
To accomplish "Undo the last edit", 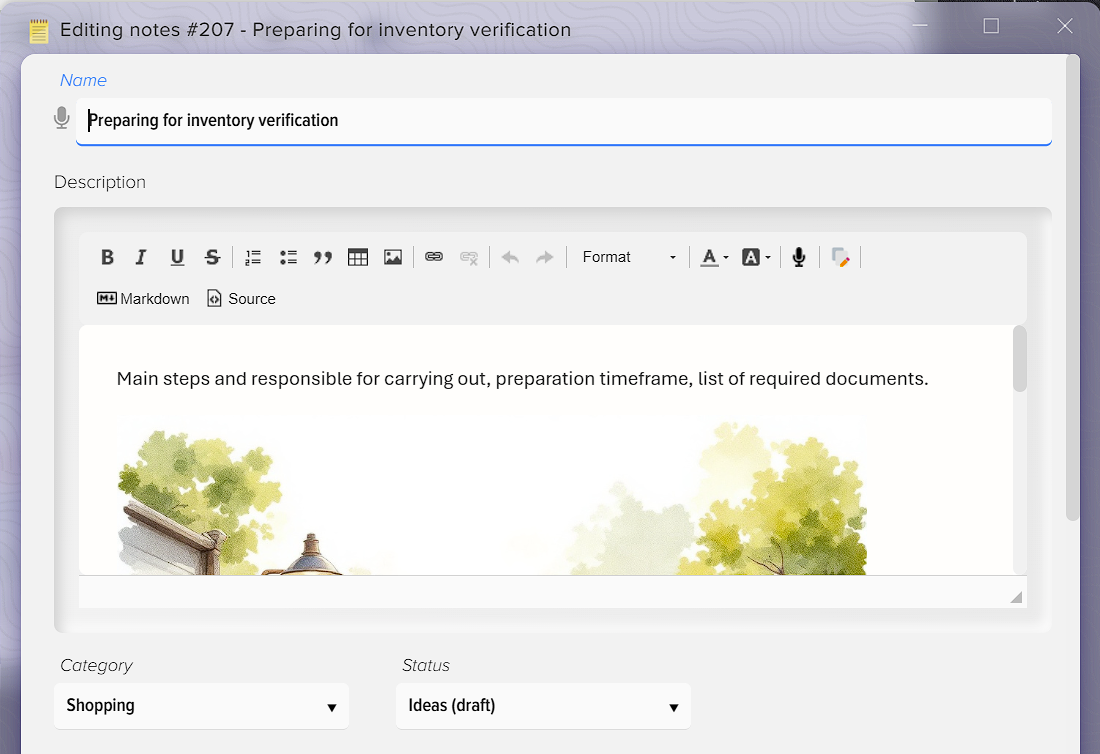I will click(510, 257).
